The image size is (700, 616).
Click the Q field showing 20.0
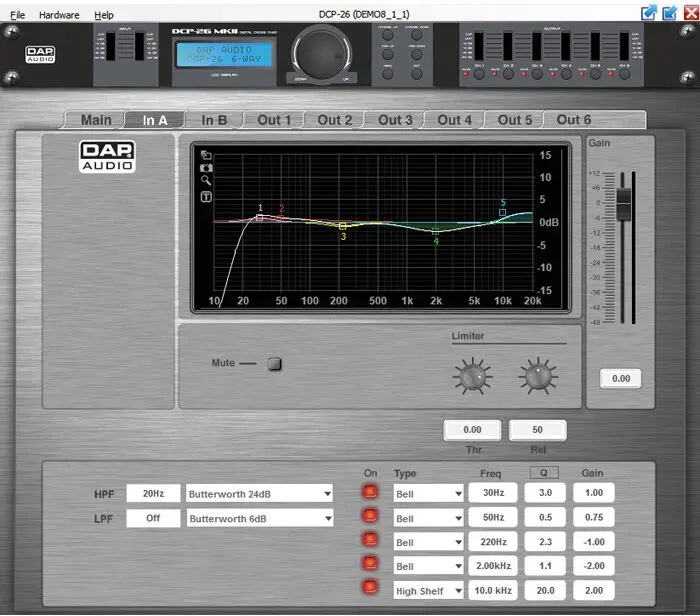point(545,590)
